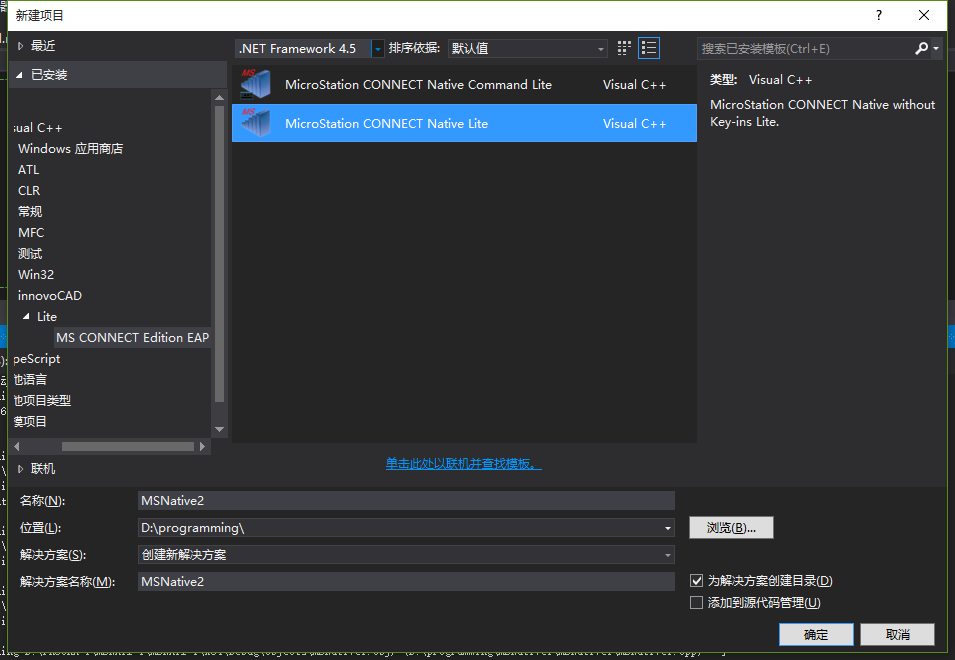Click tree scrollbar up arrow
Screen dimensions: 955x660
coord(220,97)
